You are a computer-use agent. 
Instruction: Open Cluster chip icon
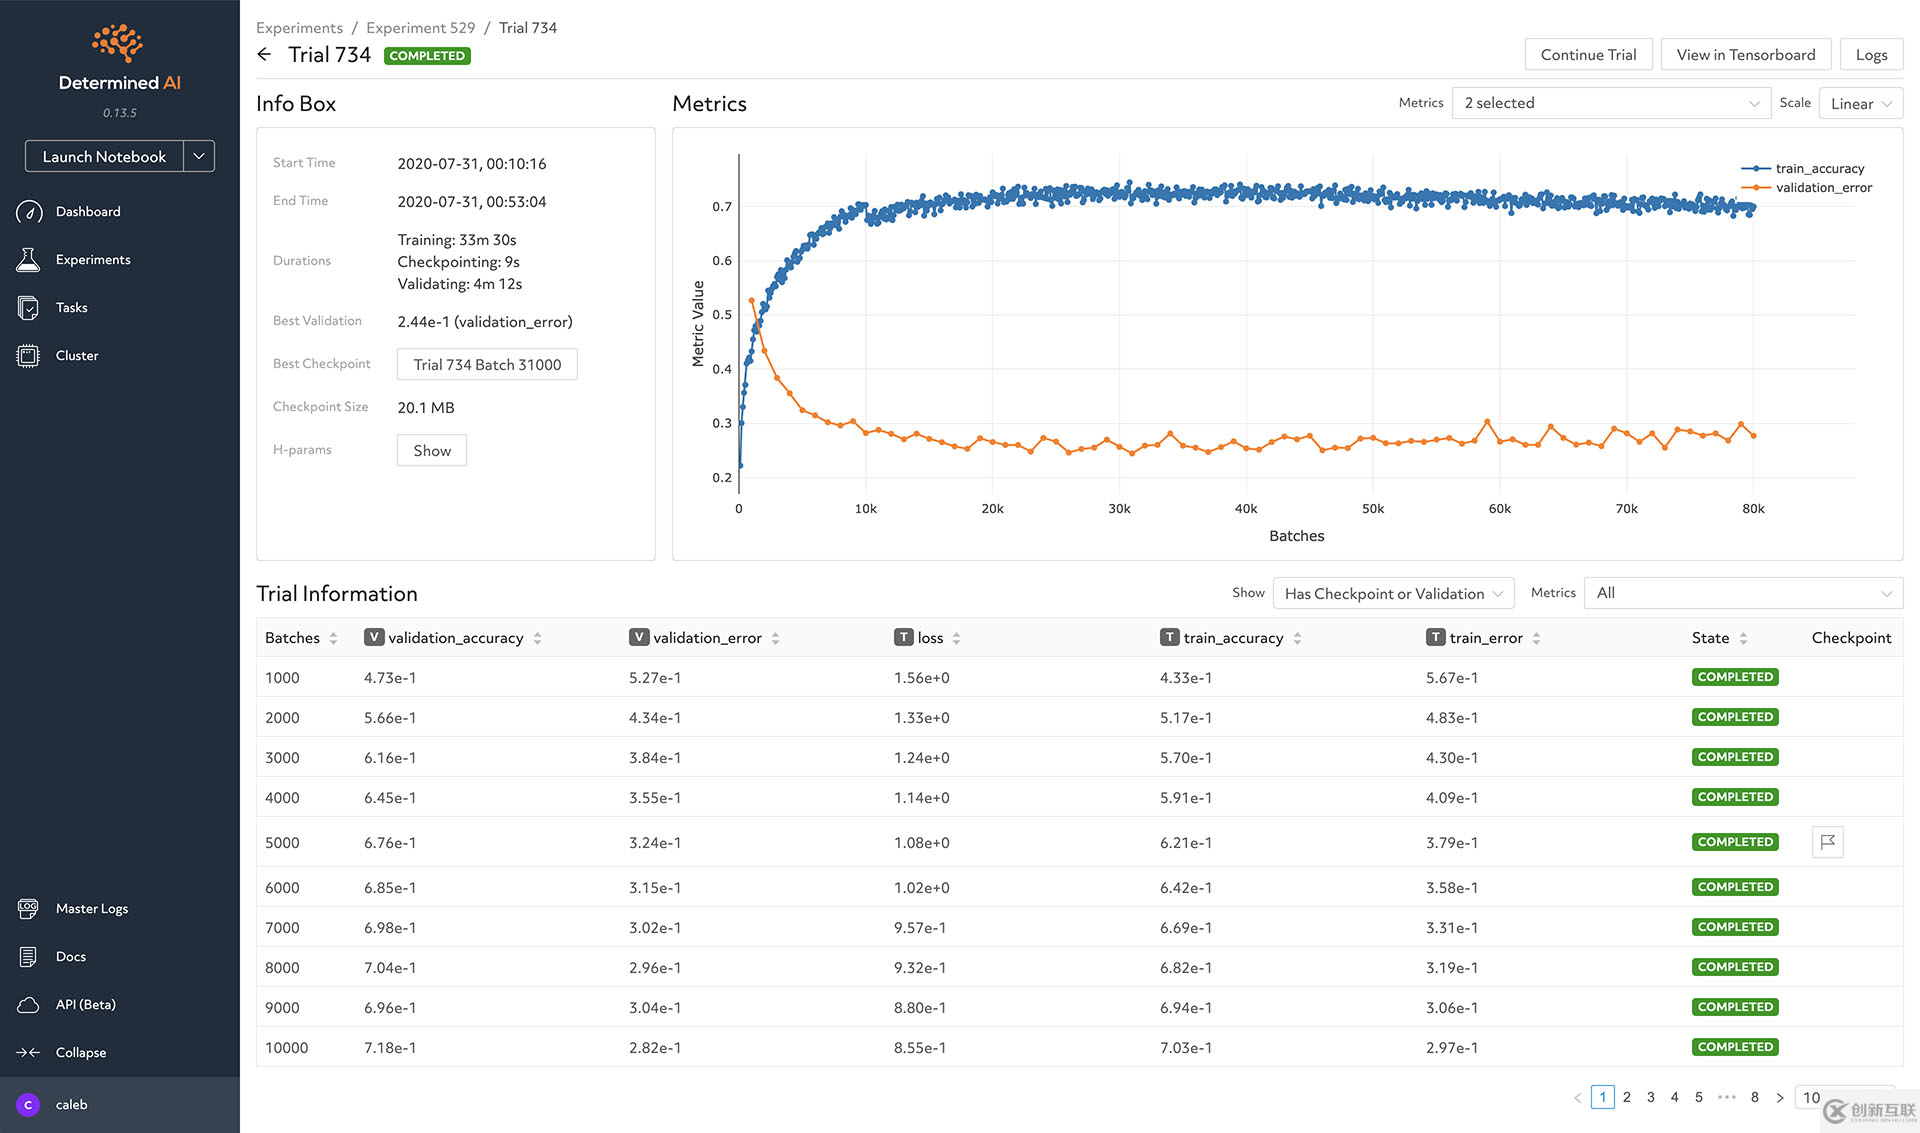[29, 356]
